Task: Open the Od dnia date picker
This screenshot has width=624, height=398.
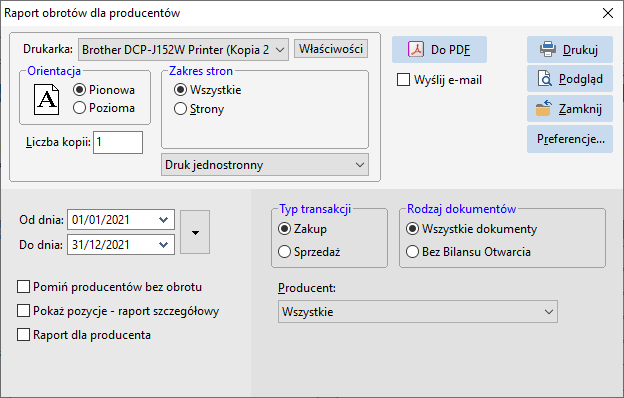Action: pyautogui.click(x=163, y=220)
